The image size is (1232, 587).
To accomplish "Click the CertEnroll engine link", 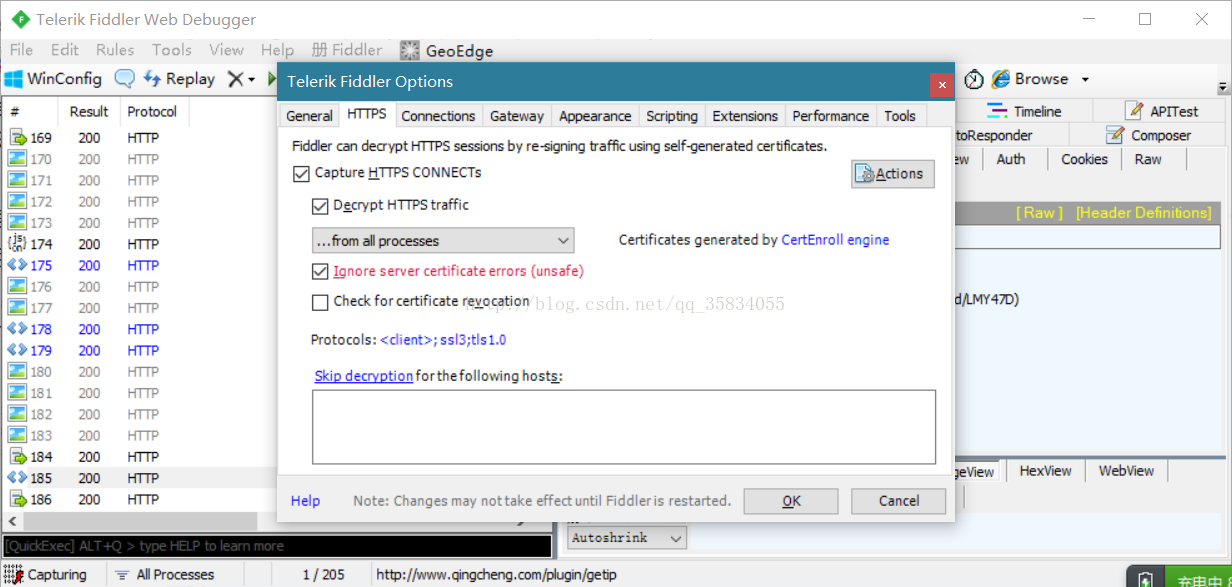I will (835, 240).
